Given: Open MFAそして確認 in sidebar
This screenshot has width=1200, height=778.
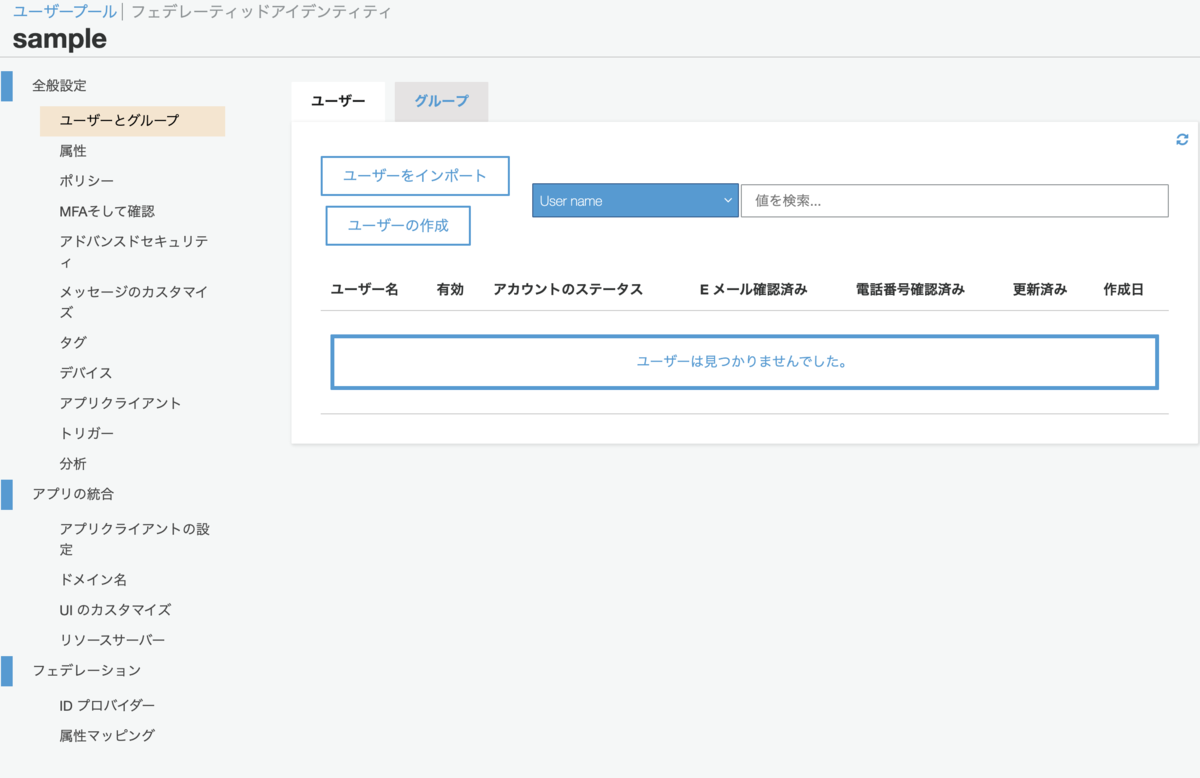Looking at the screenshot, I should [x=107, y=211].
